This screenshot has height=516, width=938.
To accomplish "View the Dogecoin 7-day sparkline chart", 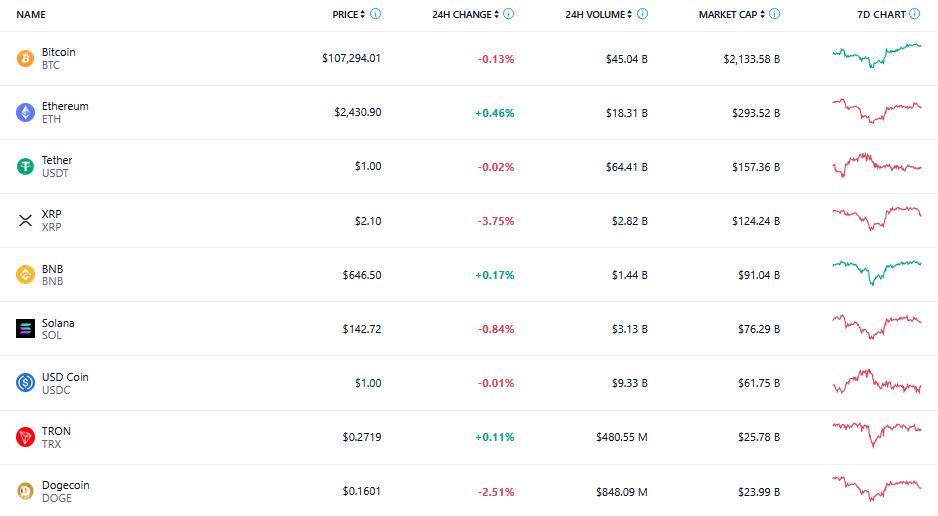I will tap(876, 488).
